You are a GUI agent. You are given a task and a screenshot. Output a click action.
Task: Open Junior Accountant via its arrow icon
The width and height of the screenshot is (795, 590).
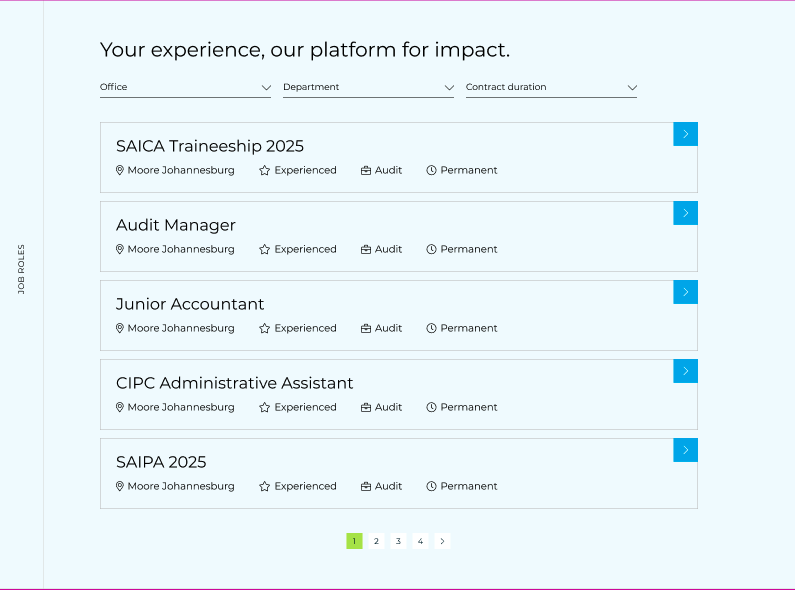click(685, 292)
